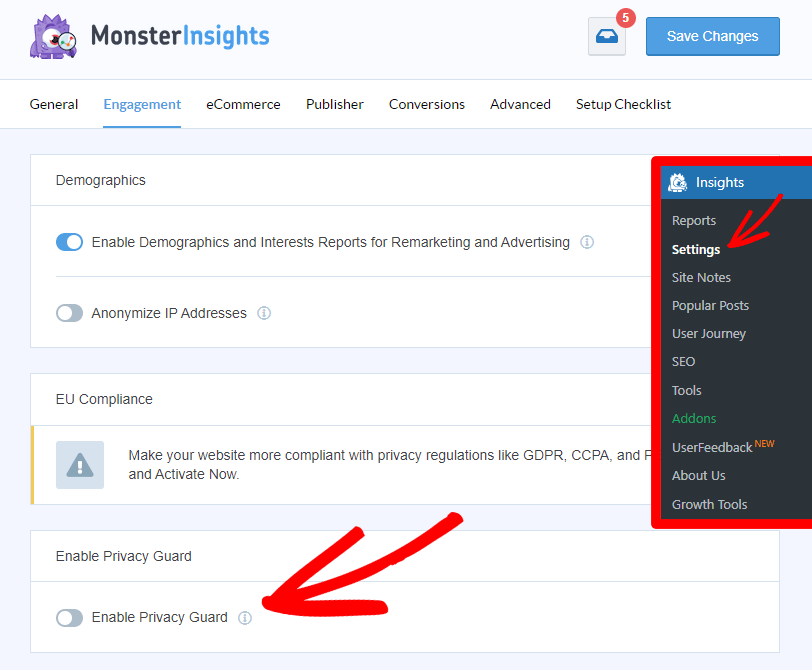Click the Save Changes button
Image resolution: width=812 pixels, height=670 pixels.
point(712,36)
